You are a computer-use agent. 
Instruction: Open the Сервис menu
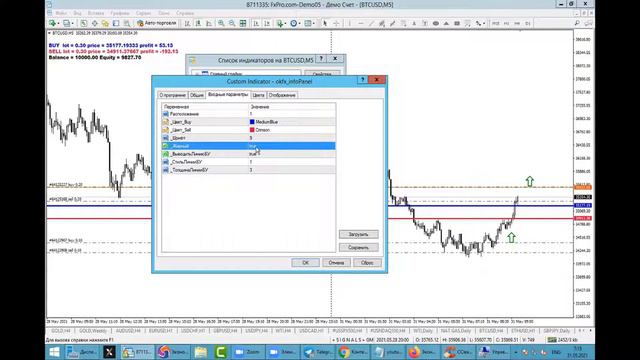click(143, 13)
